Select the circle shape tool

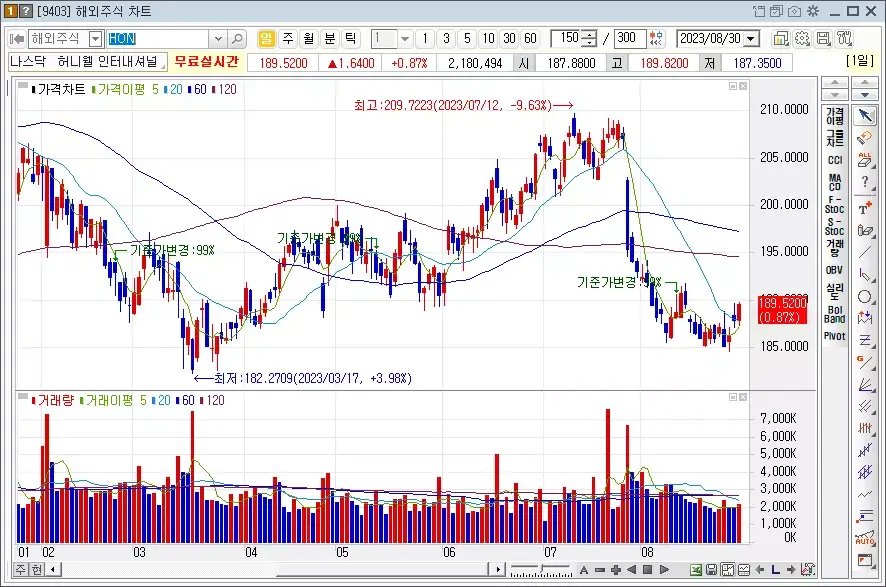(x=865, y=297)
